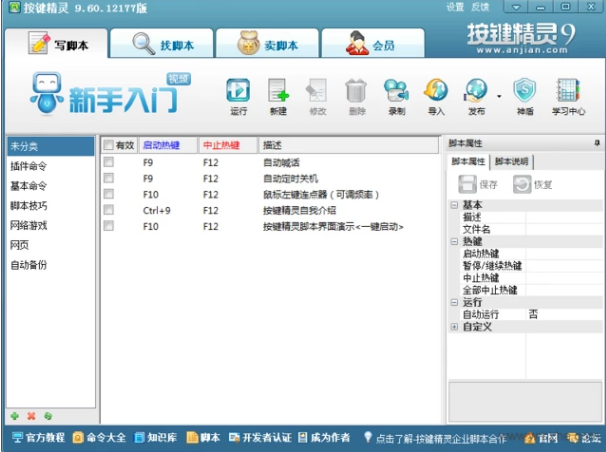This screenshot has width=606, height=452.
Task: Select the 脚本技巧 category
Action: tap(50, 206)
